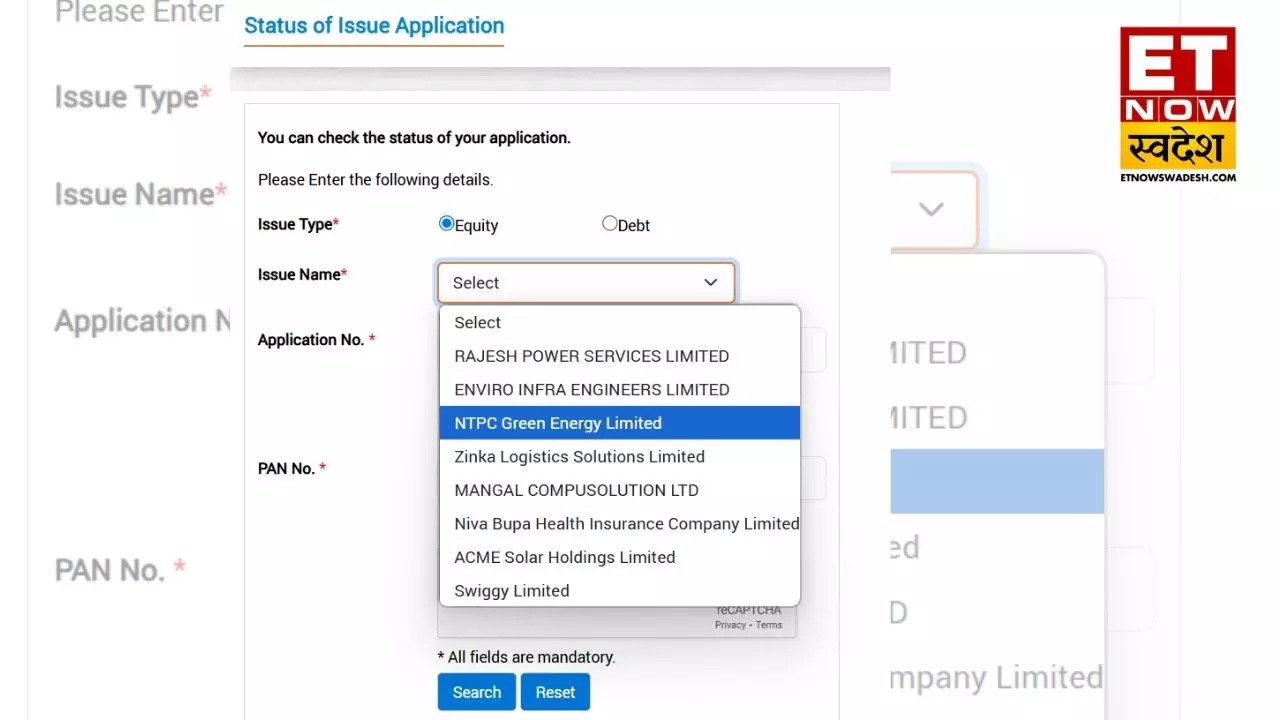Screen dimensions: 1280x720
Task: Choose ENVIRO INFRA ENGINEERS LIMITED option
Action: pos(620,389)
